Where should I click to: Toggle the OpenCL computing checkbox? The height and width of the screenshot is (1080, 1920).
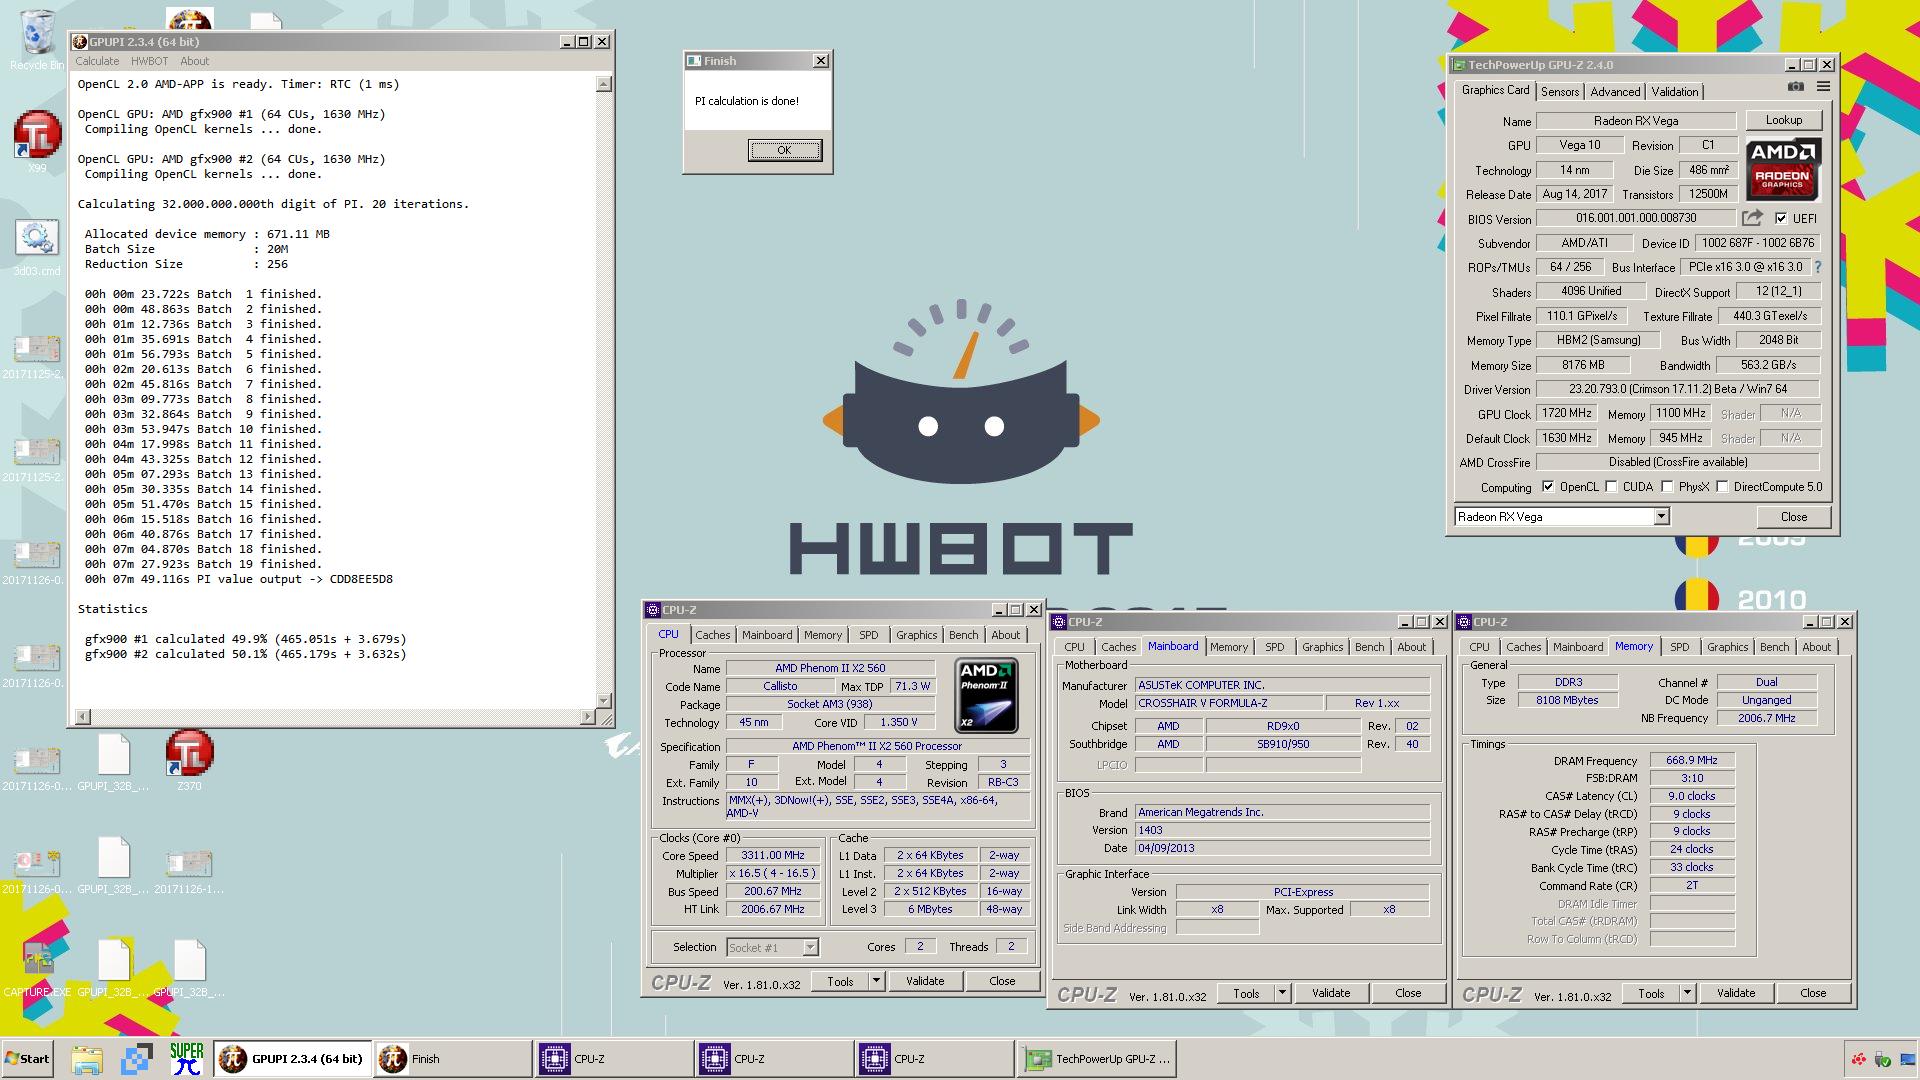pos(1548,487)
